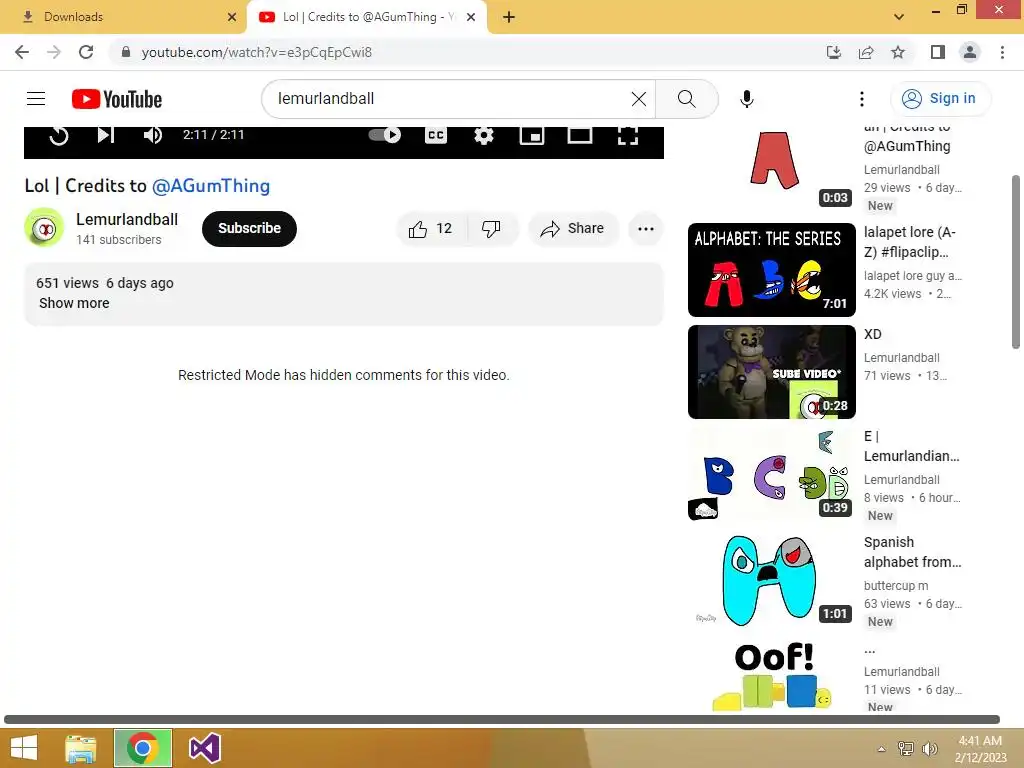Sign in to YouTube
Screen dimensions: 1024x768
[x=940, y=99]
